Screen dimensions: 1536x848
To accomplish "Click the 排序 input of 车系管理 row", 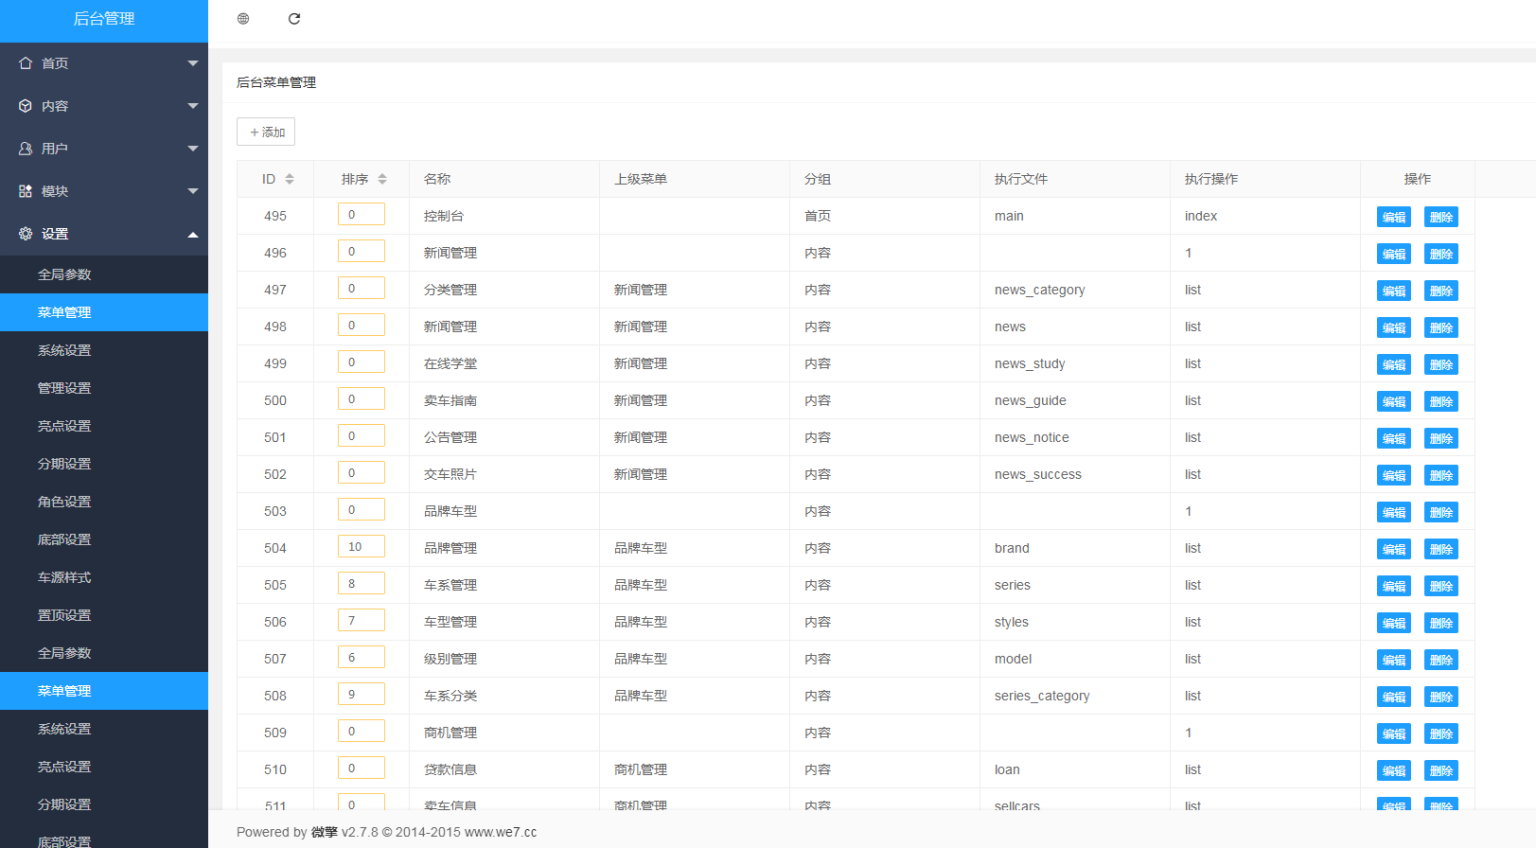I will click(361, 582).
